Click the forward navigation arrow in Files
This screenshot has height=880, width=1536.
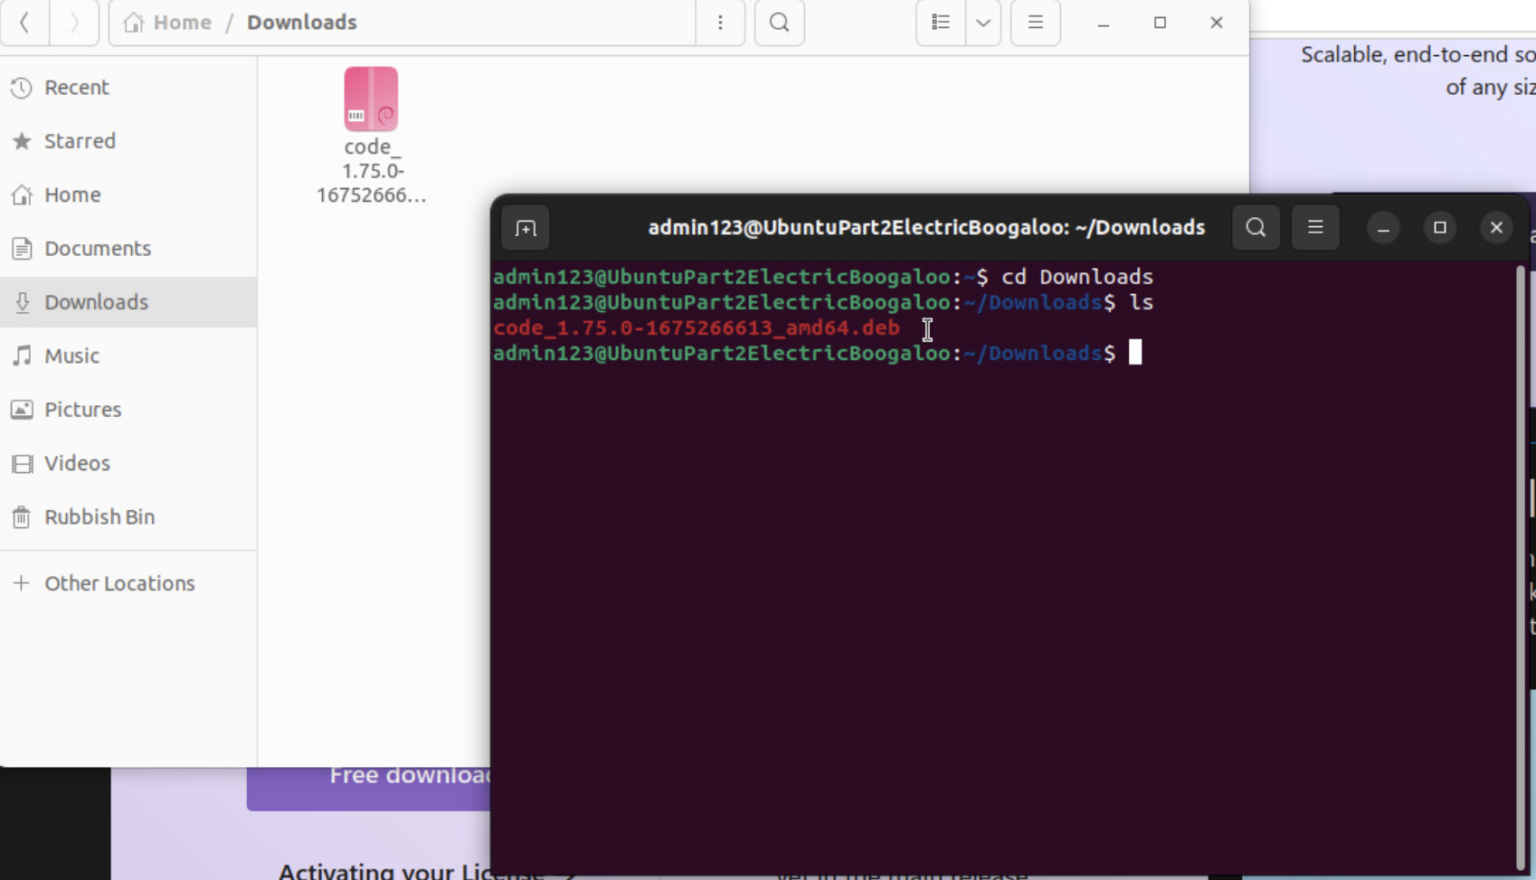74,22
